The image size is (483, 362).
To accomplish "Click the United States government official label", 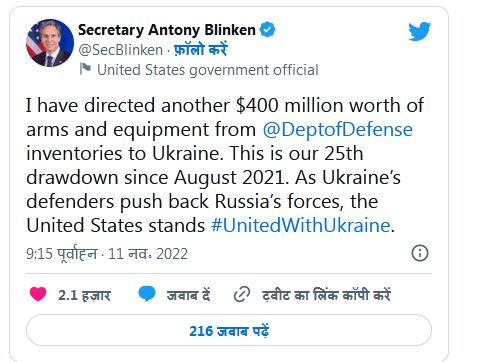I will point(208,70).
